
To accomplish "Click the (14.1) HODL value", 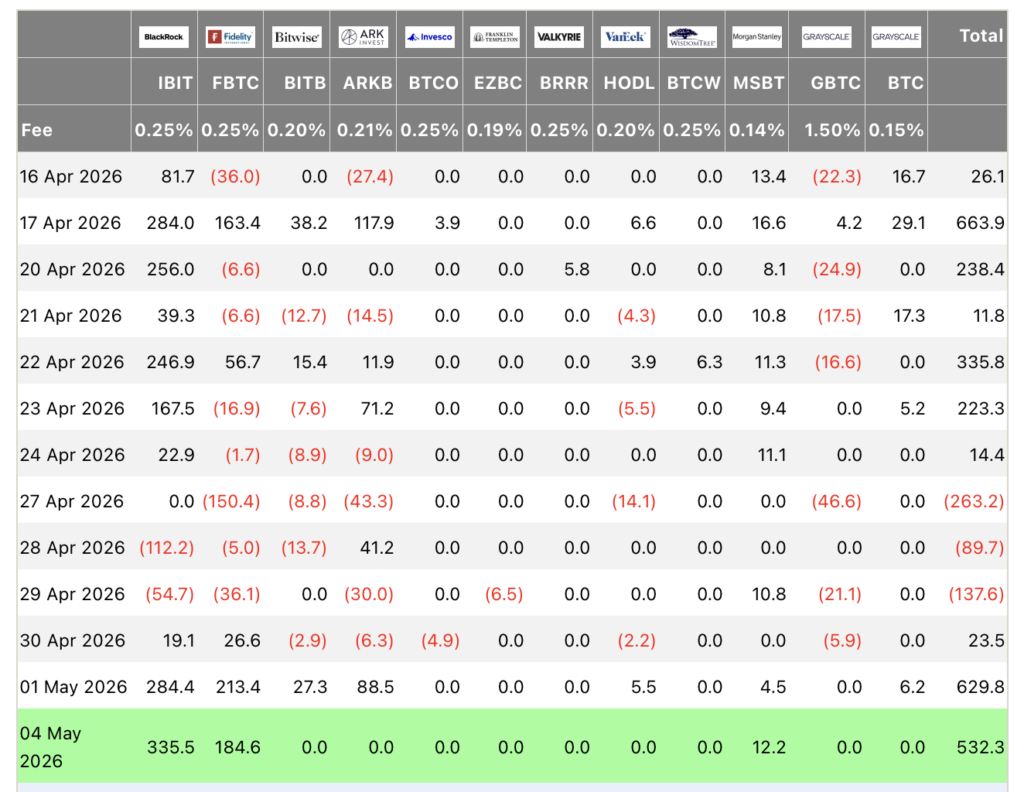I will (x=633, y=501).
